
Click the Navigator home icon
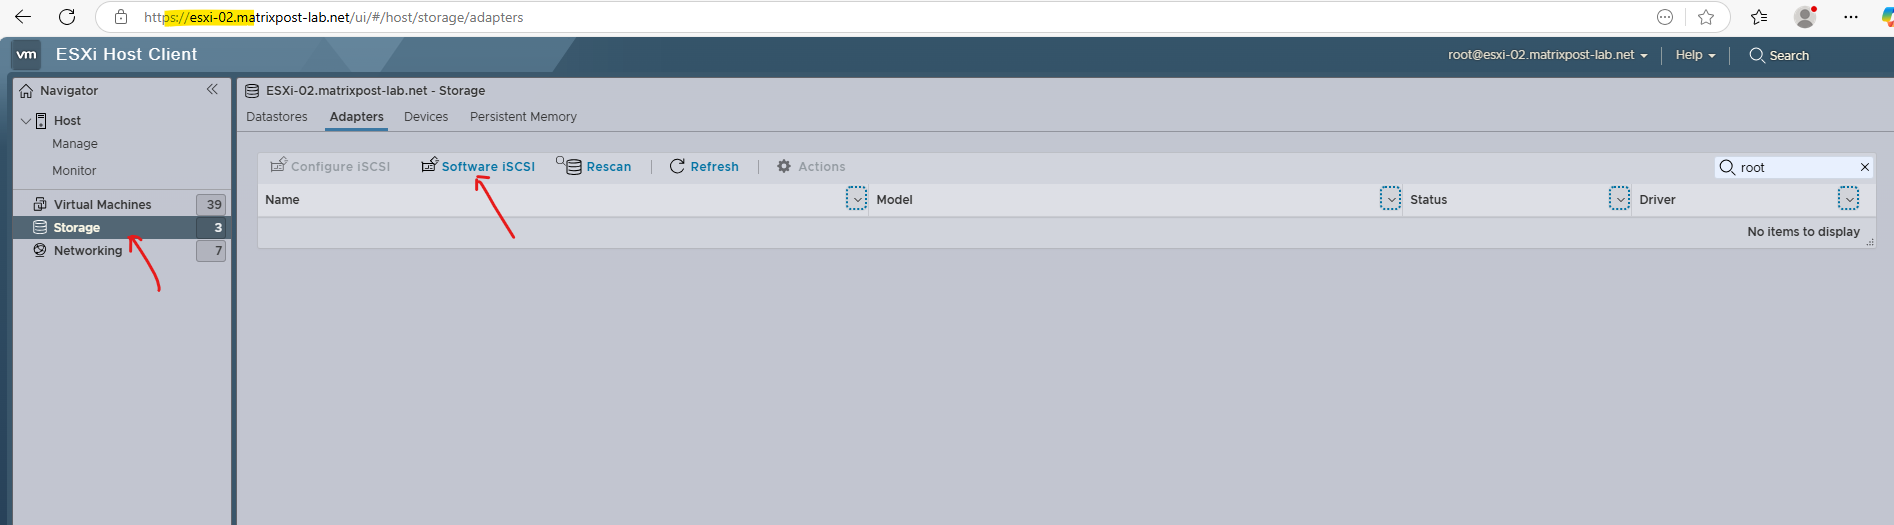coord(26,90)
